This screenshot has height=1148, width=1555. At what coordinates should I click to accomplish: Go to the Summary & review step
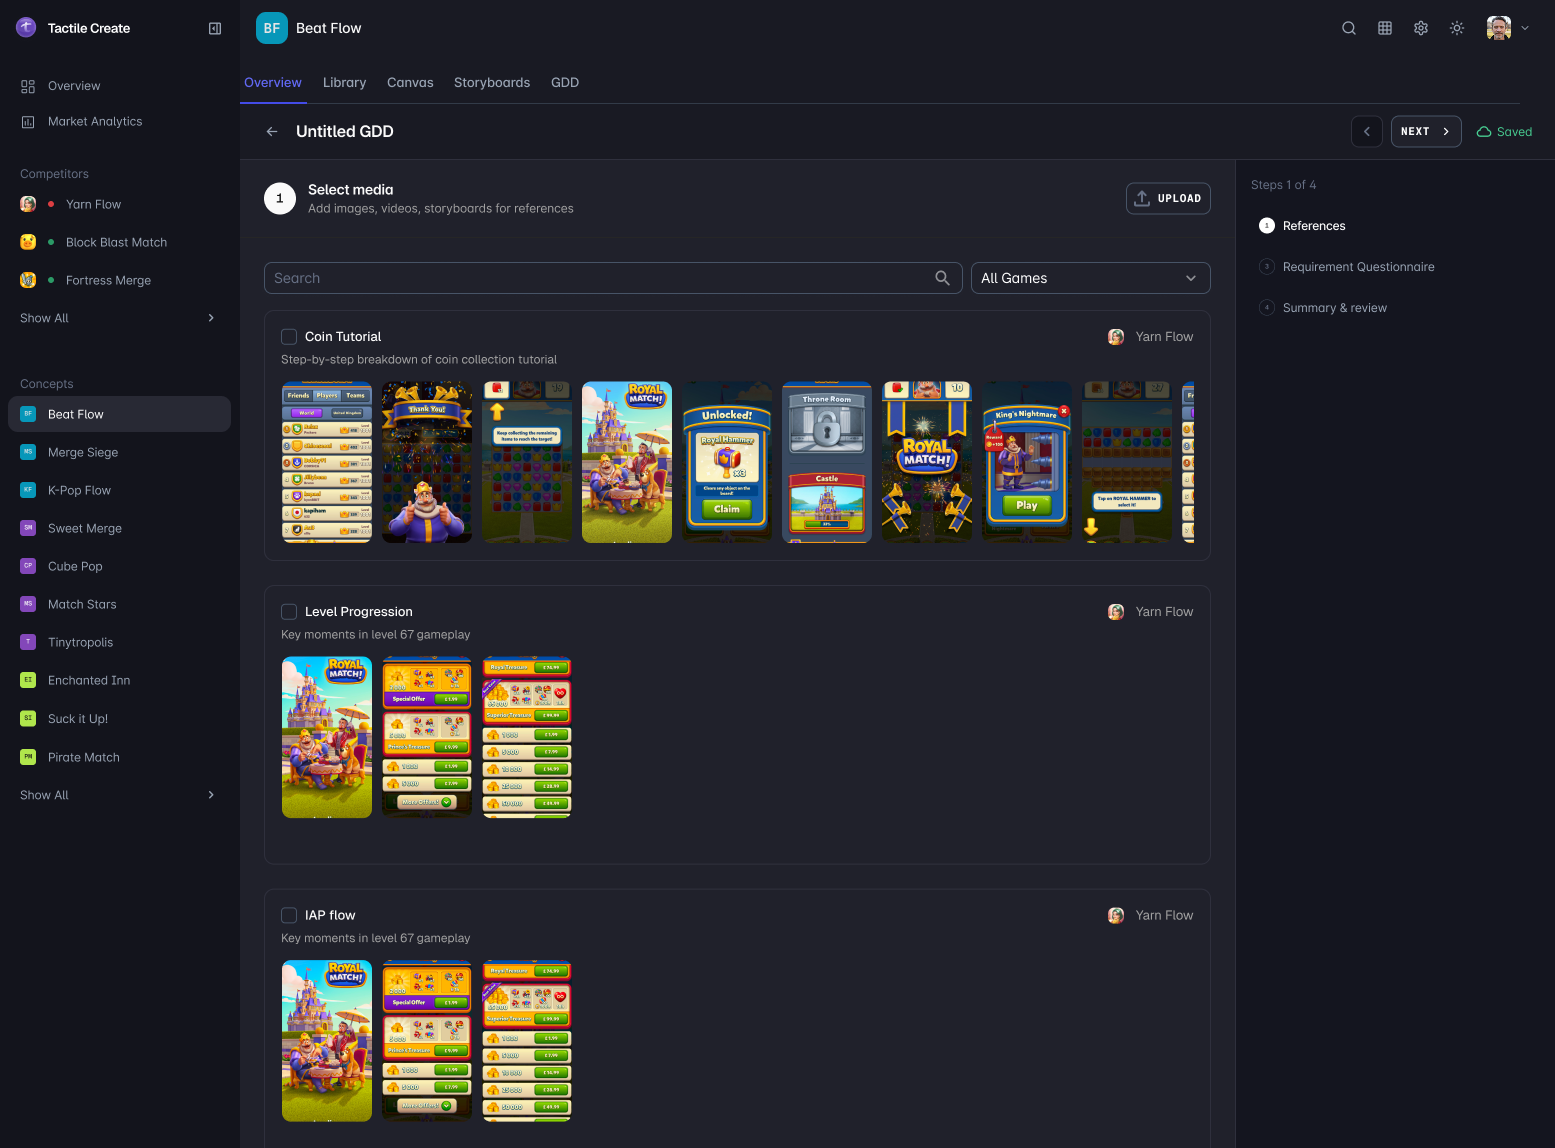(x=1323, y=308)
